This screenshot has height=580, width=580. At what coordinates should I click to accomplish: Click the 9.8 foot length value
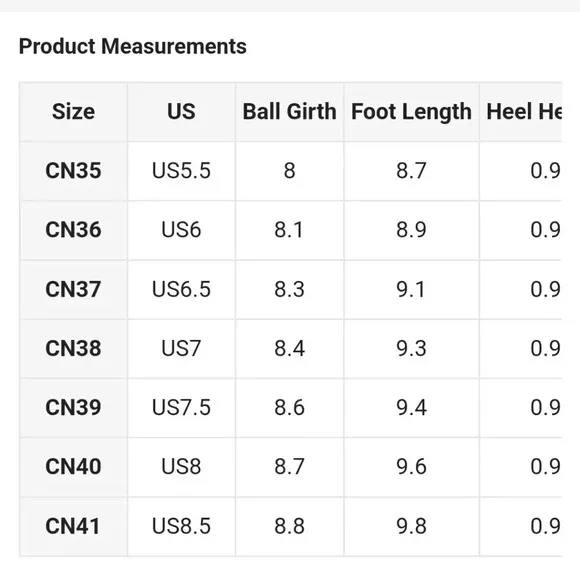click(411, 526)
